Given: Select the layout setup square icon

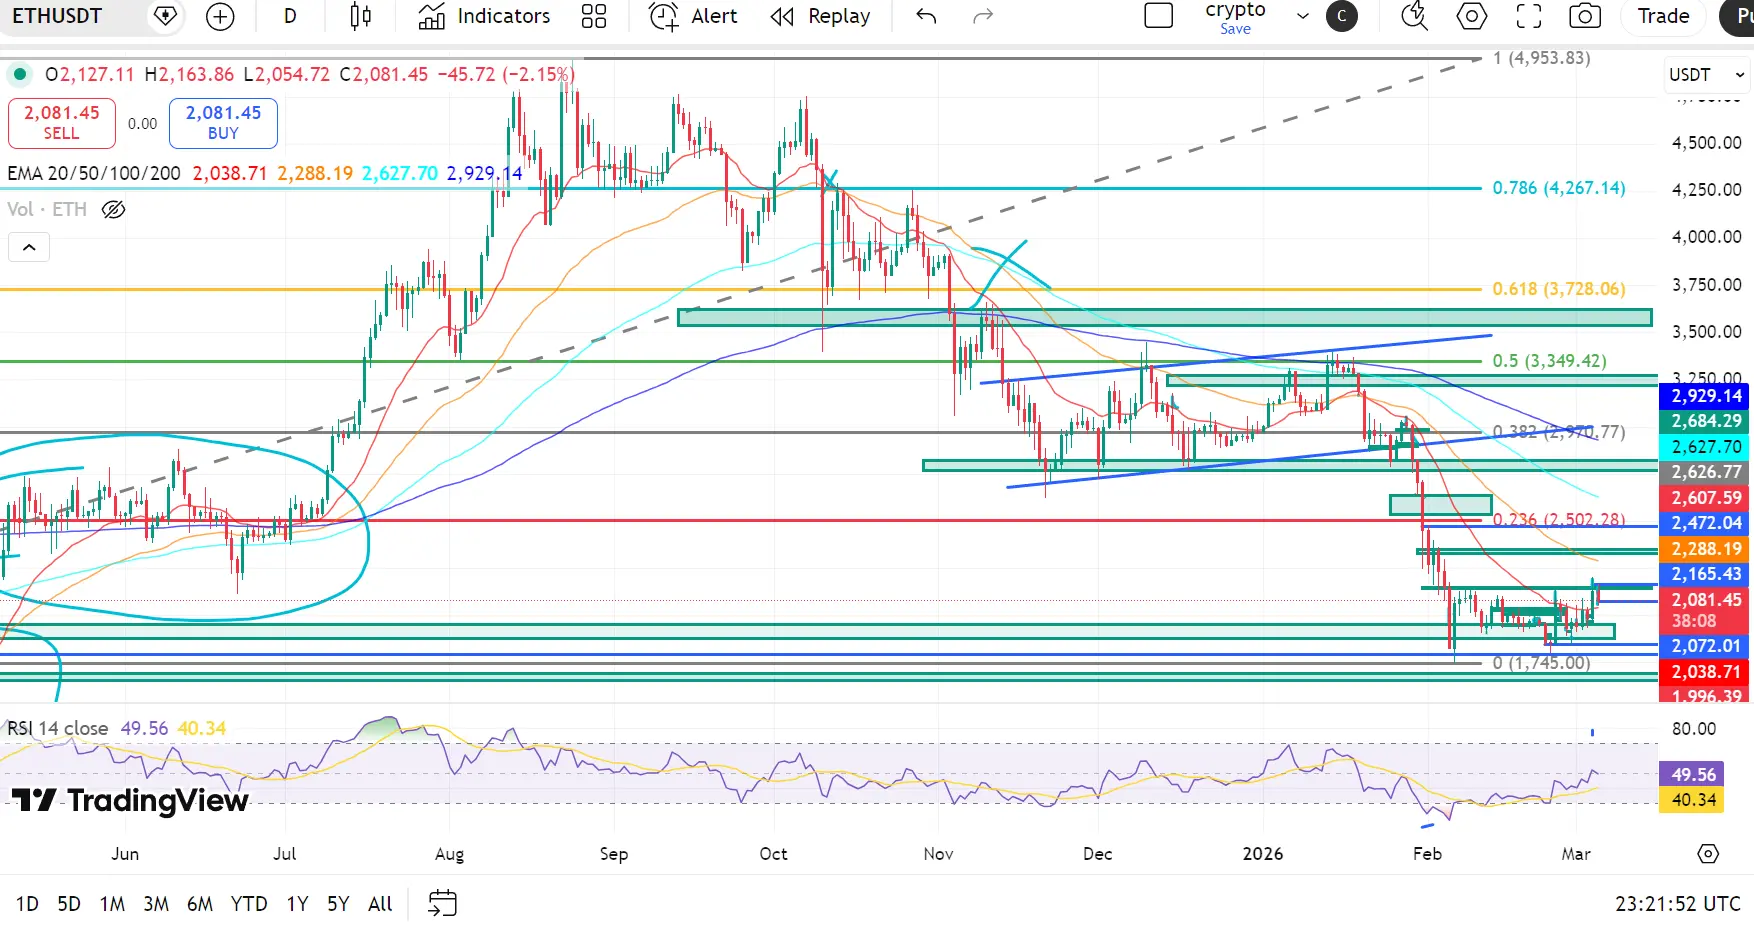Looking at the screenshot, I should pyautogui.click(x=1158, y=16).
